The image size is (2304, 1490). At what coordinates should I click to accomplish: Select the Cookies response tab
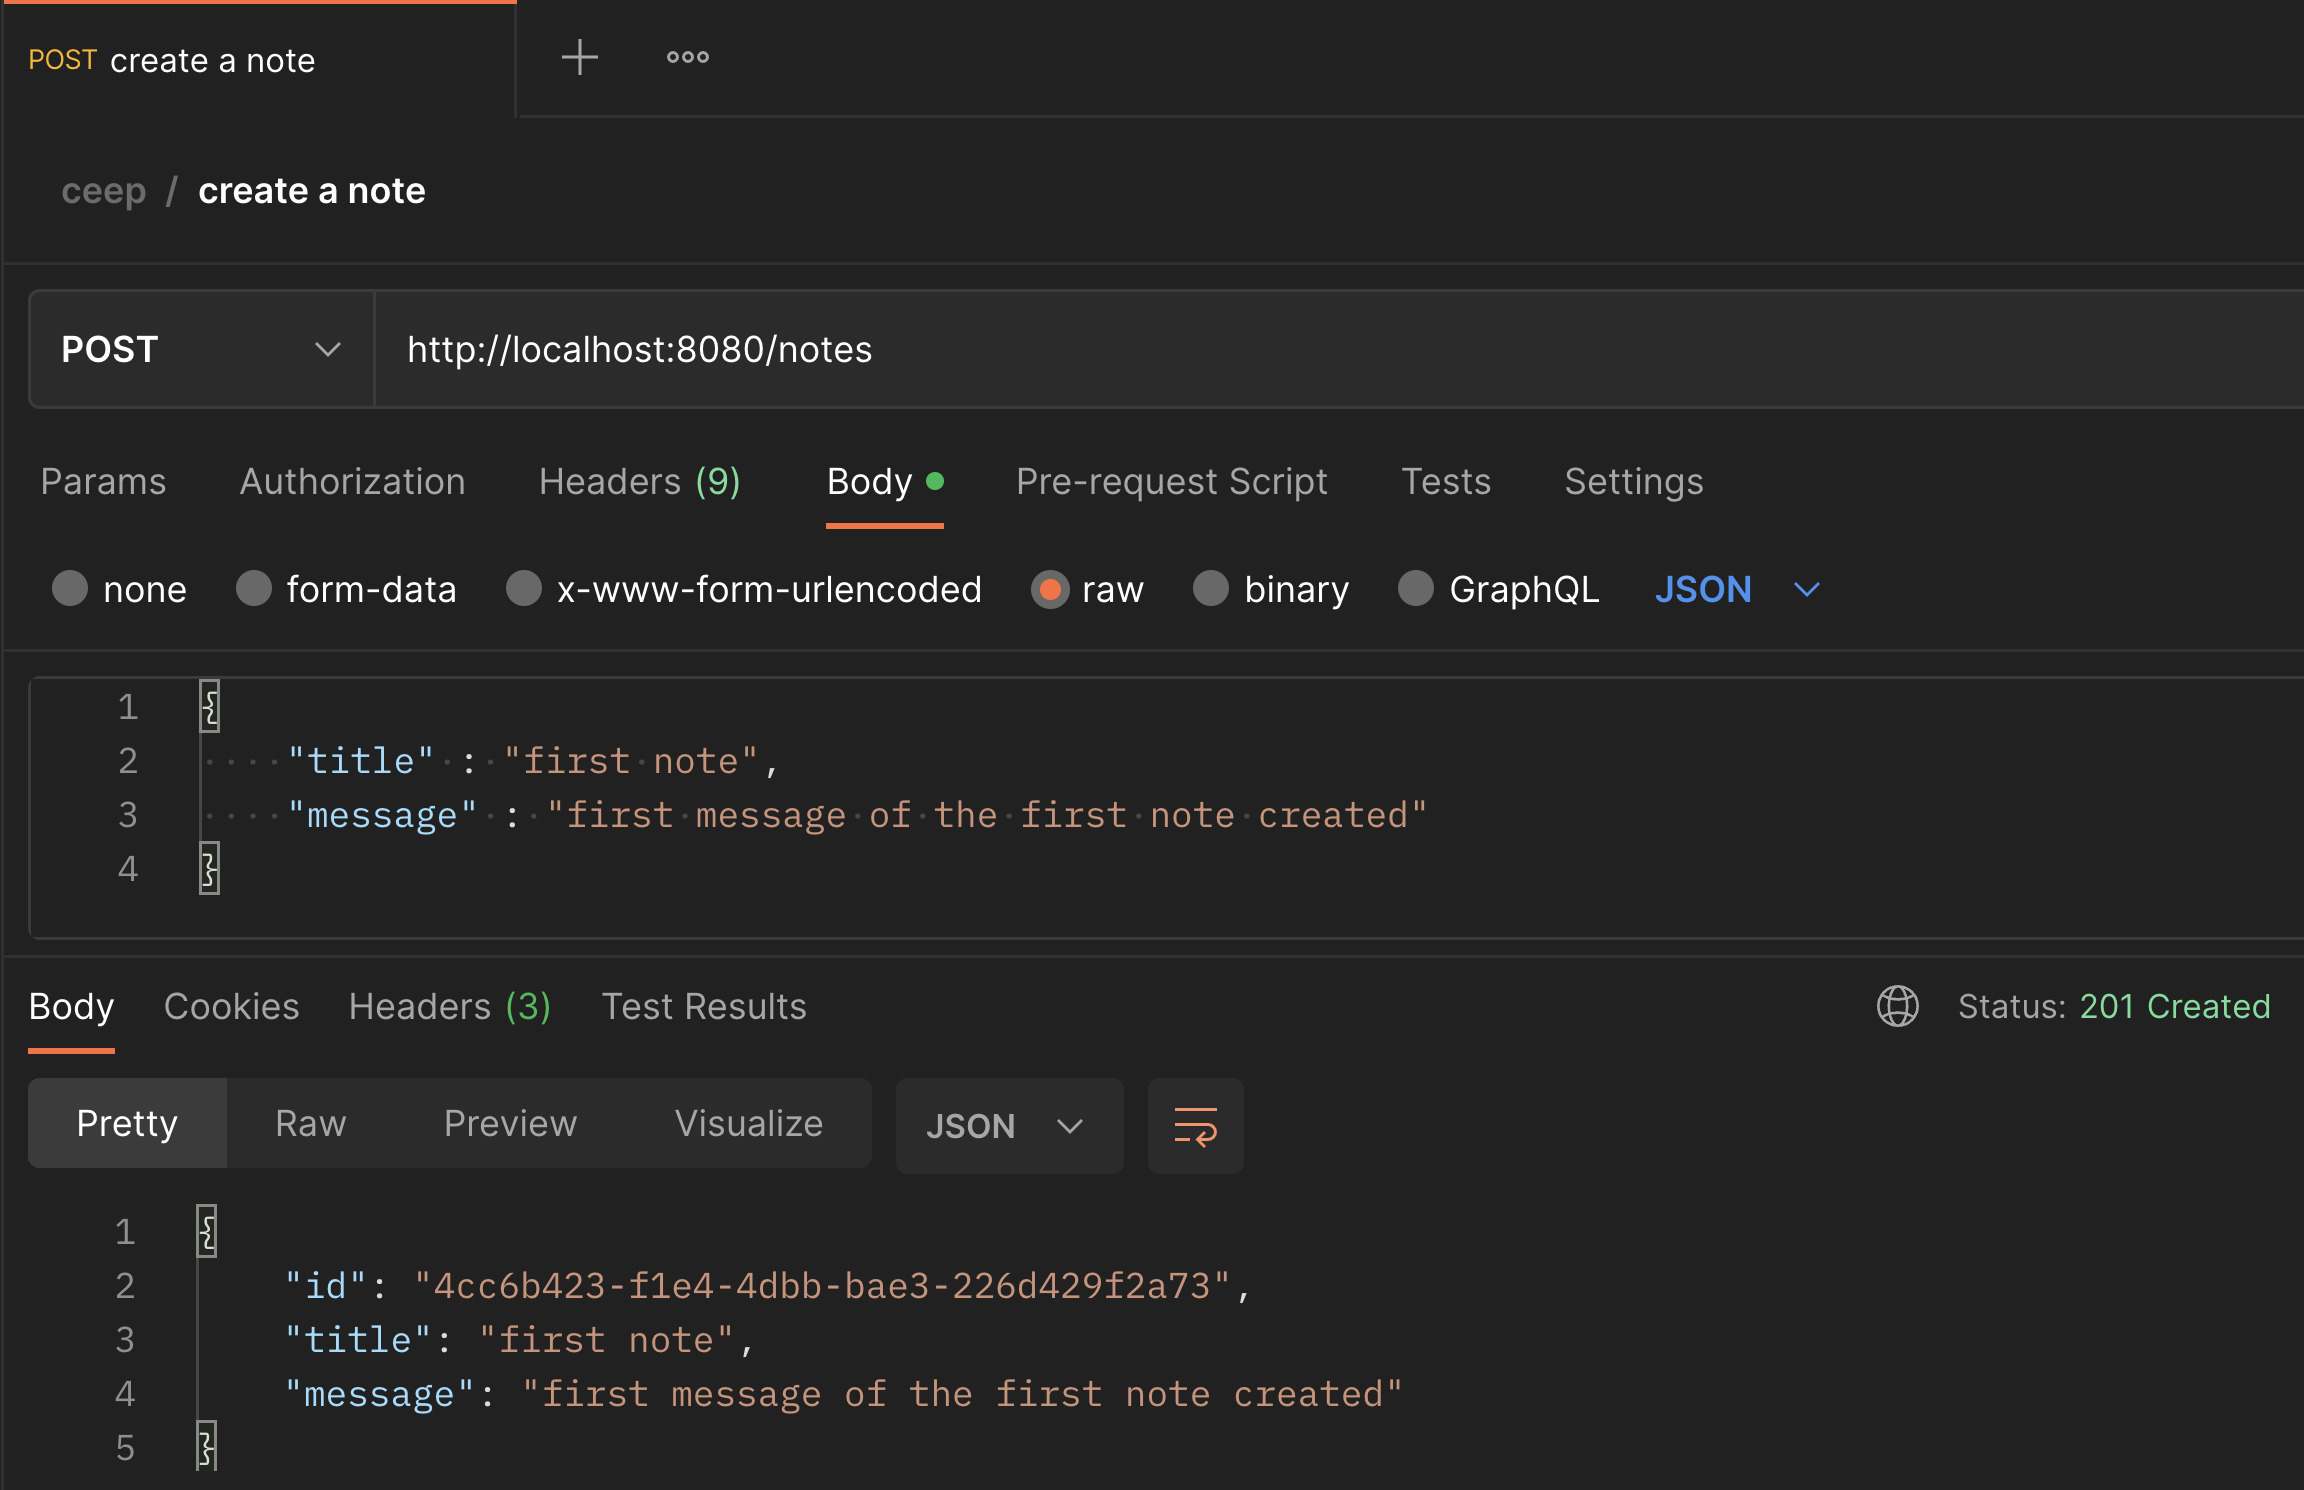230,1006
